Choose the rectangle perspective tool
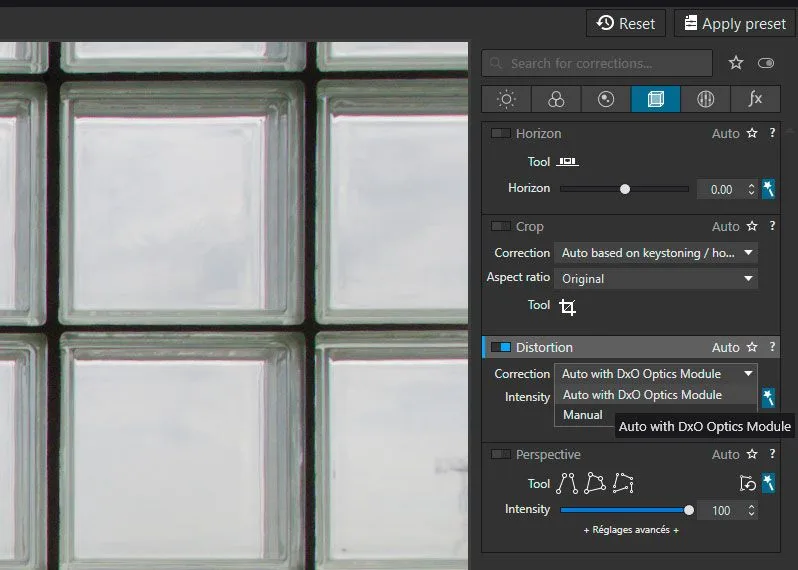 [595, 484]
